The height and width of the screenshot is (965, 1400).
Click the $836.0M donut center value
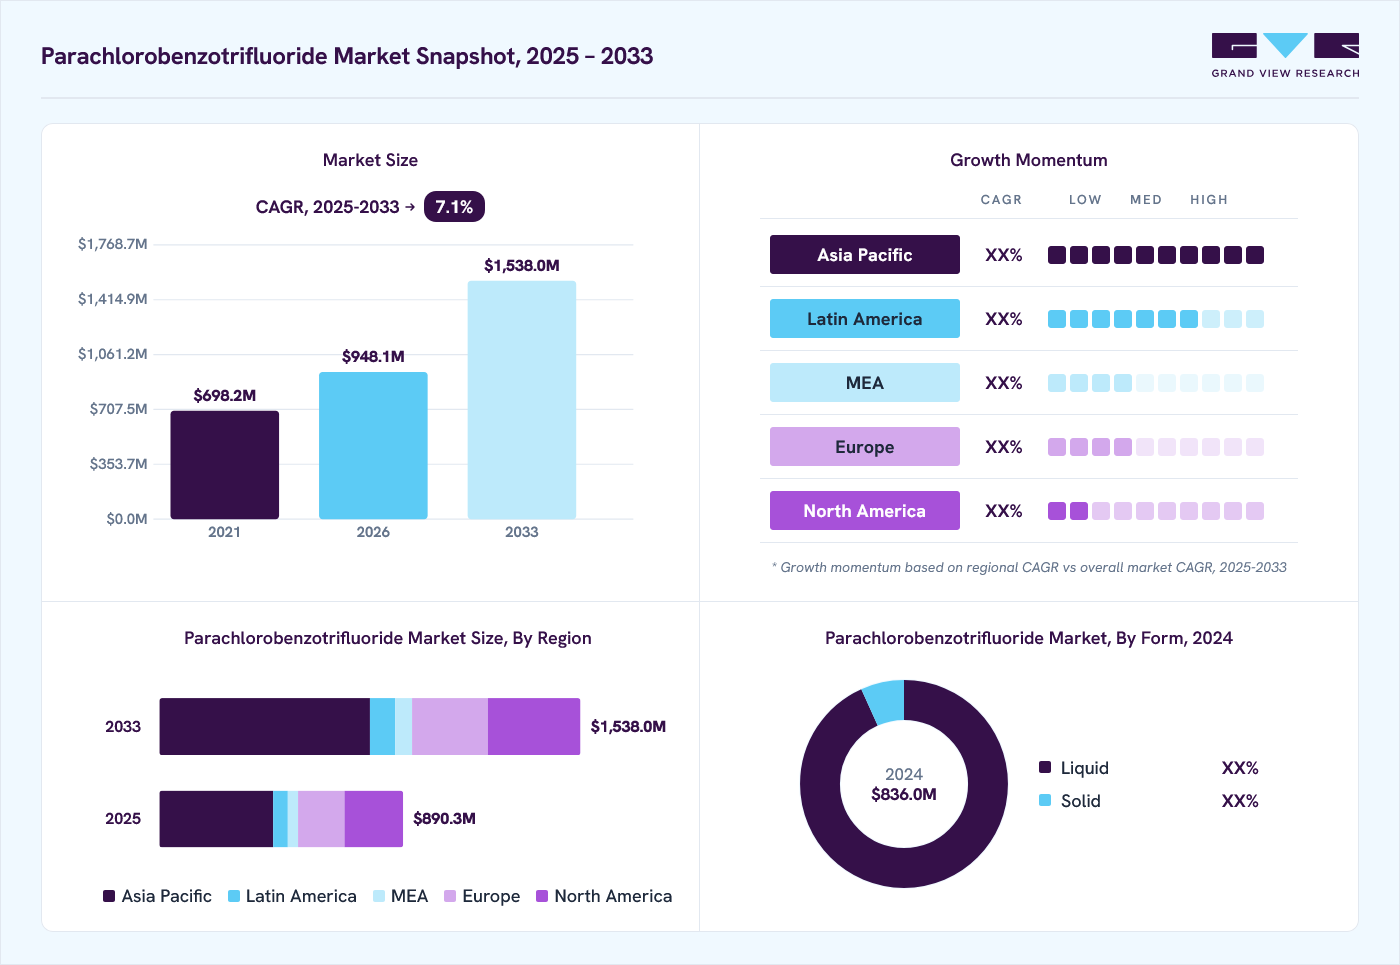tap(904, 795)
